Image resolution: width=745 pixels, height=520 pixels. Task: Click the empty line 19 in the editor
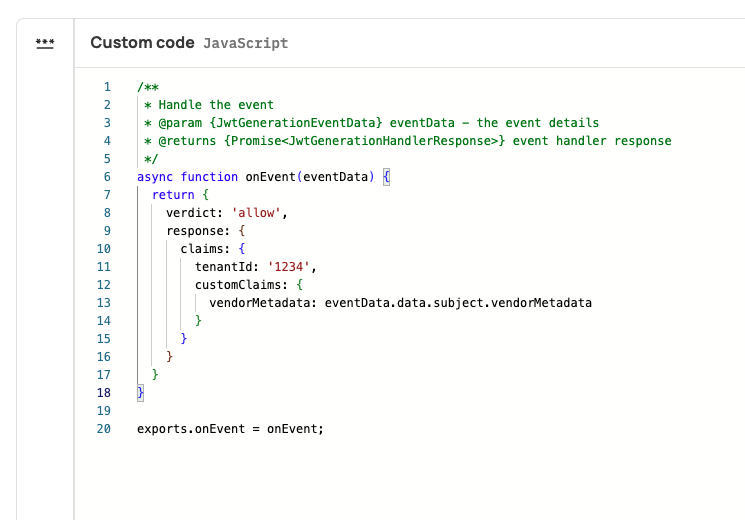(300, 411)
